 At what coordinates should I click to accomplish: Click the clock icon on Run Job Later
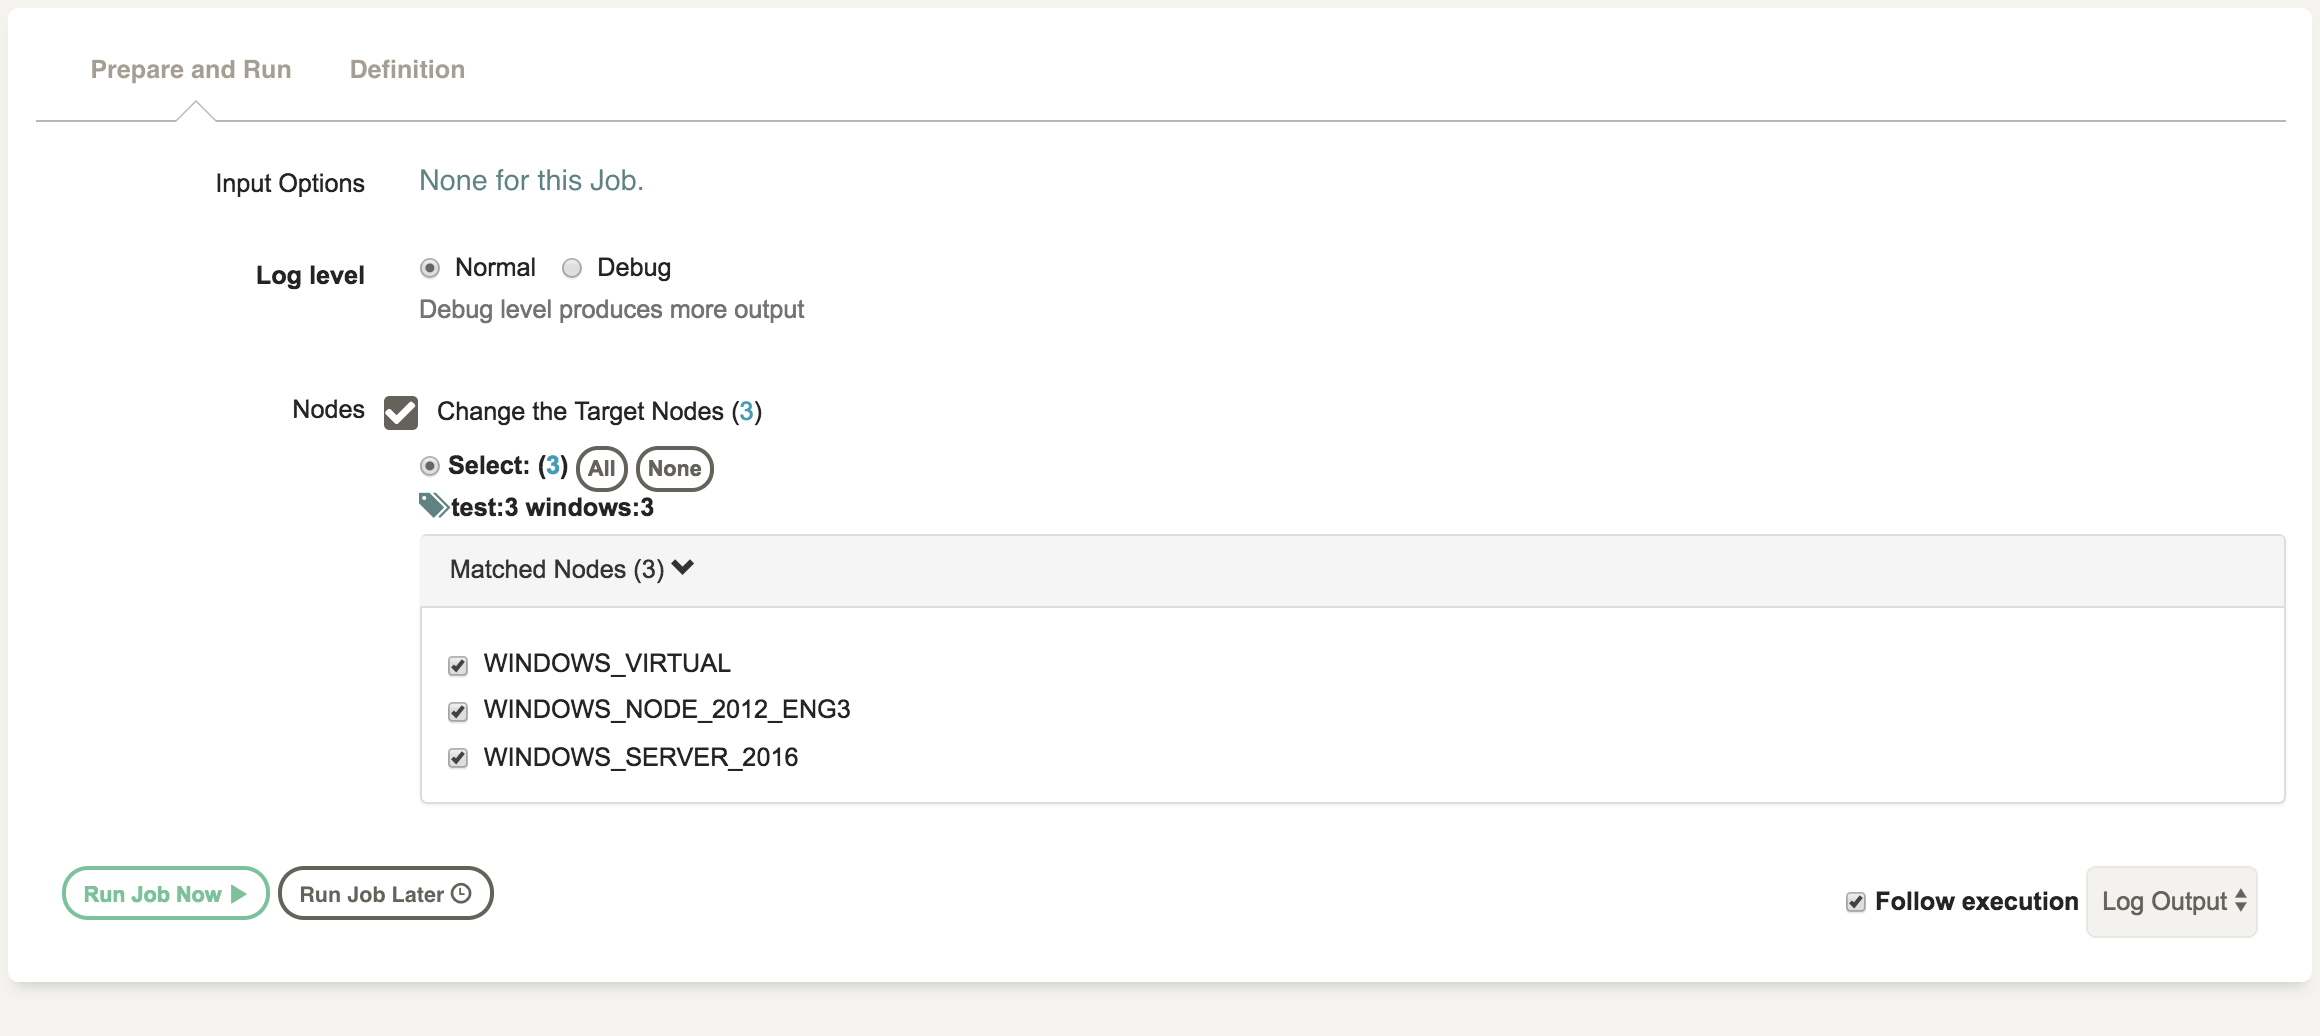460,893
